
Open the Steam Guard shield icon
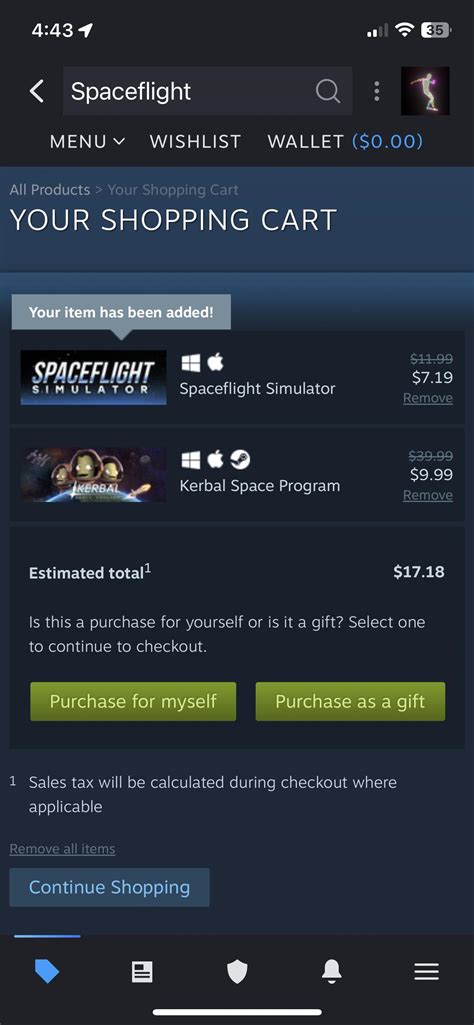point(237,973)
